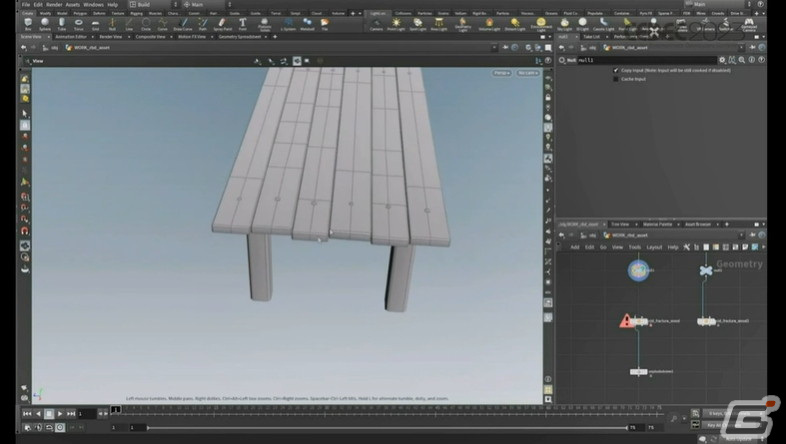Select the Path shelf tool

[x=203, y=24]
